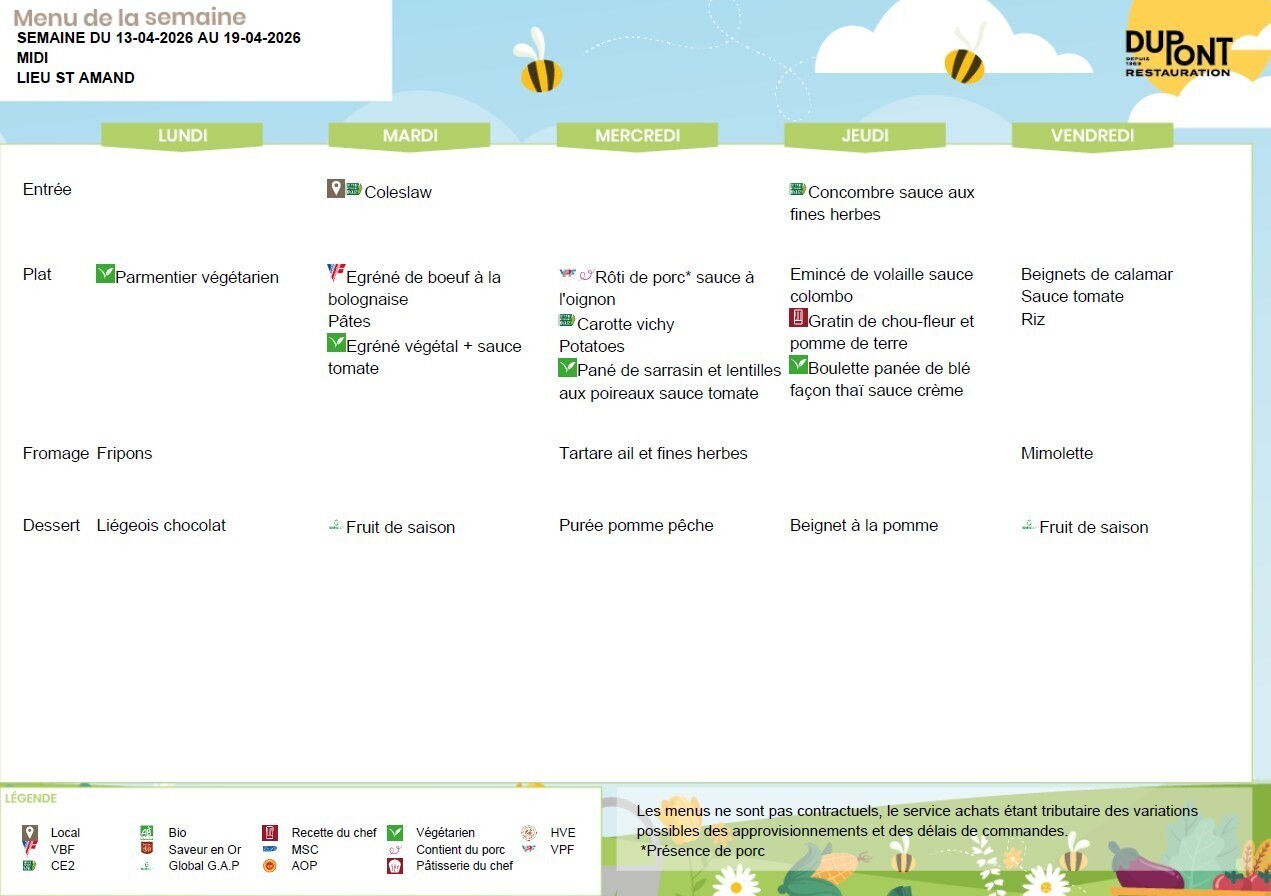Click the Bio label icon in the legend
Viewport: 1271px width, 896px height.
[146, 832]
